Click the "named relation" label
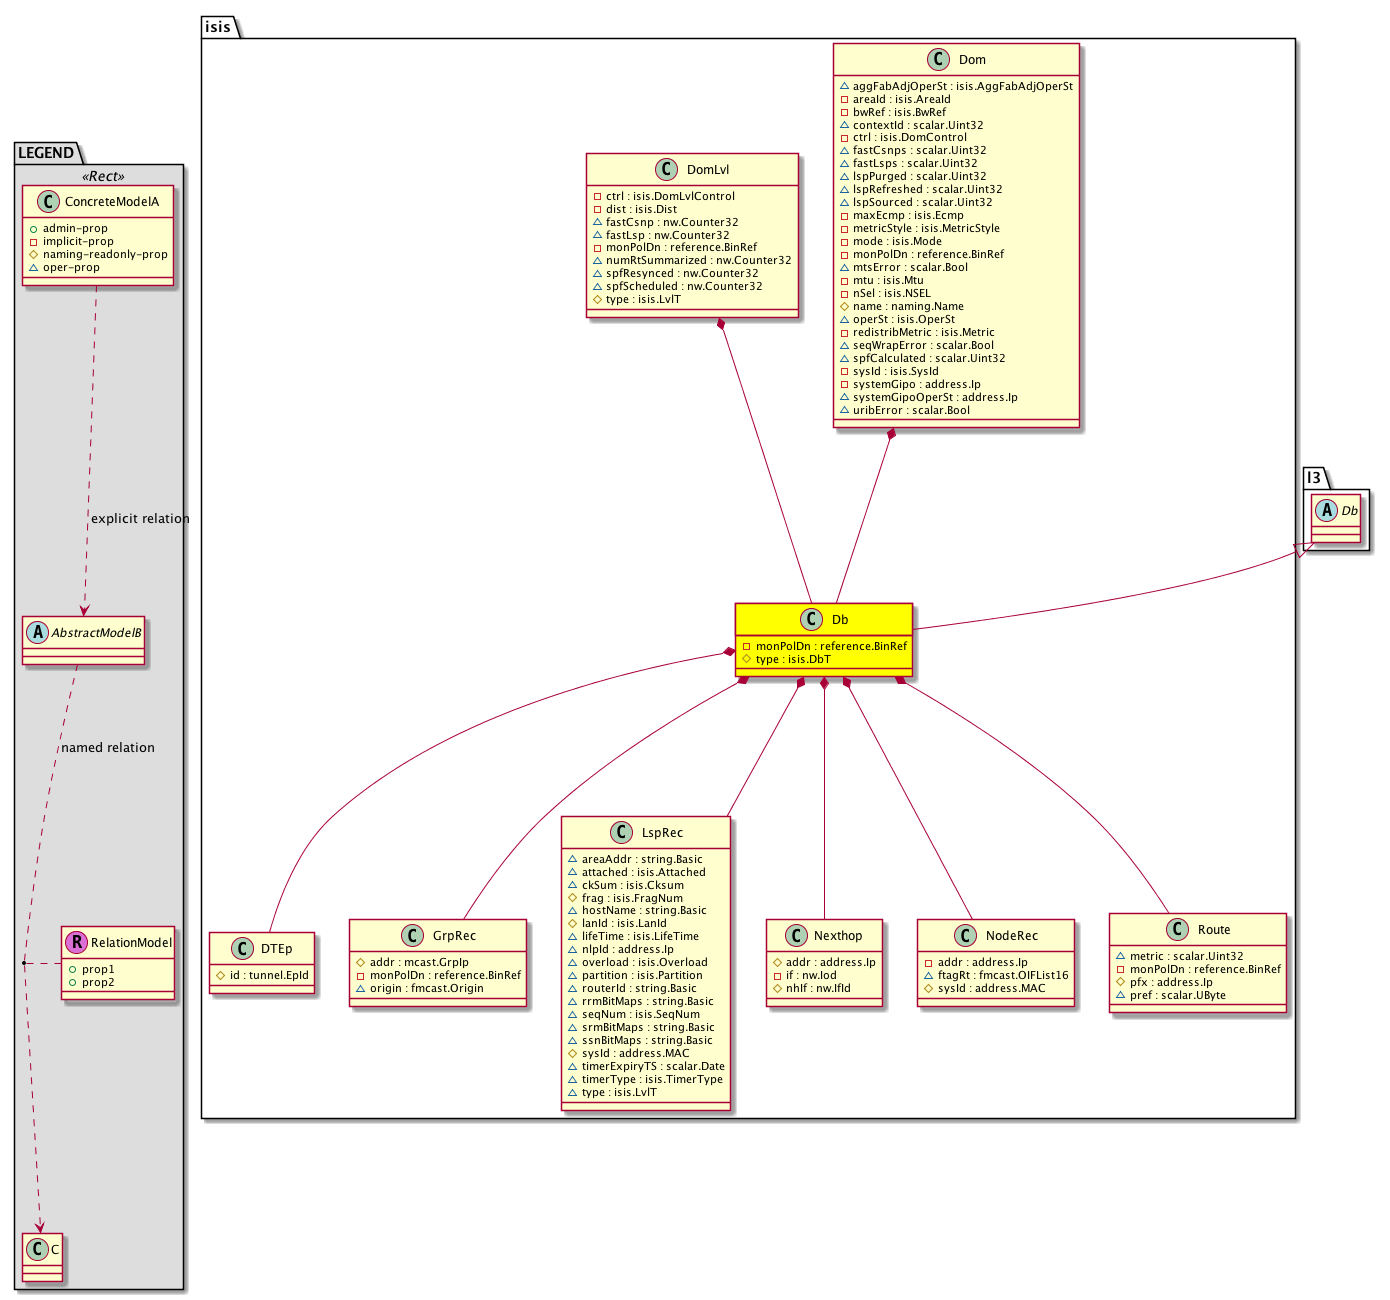 pyautogui.click(x=108, y=748)
